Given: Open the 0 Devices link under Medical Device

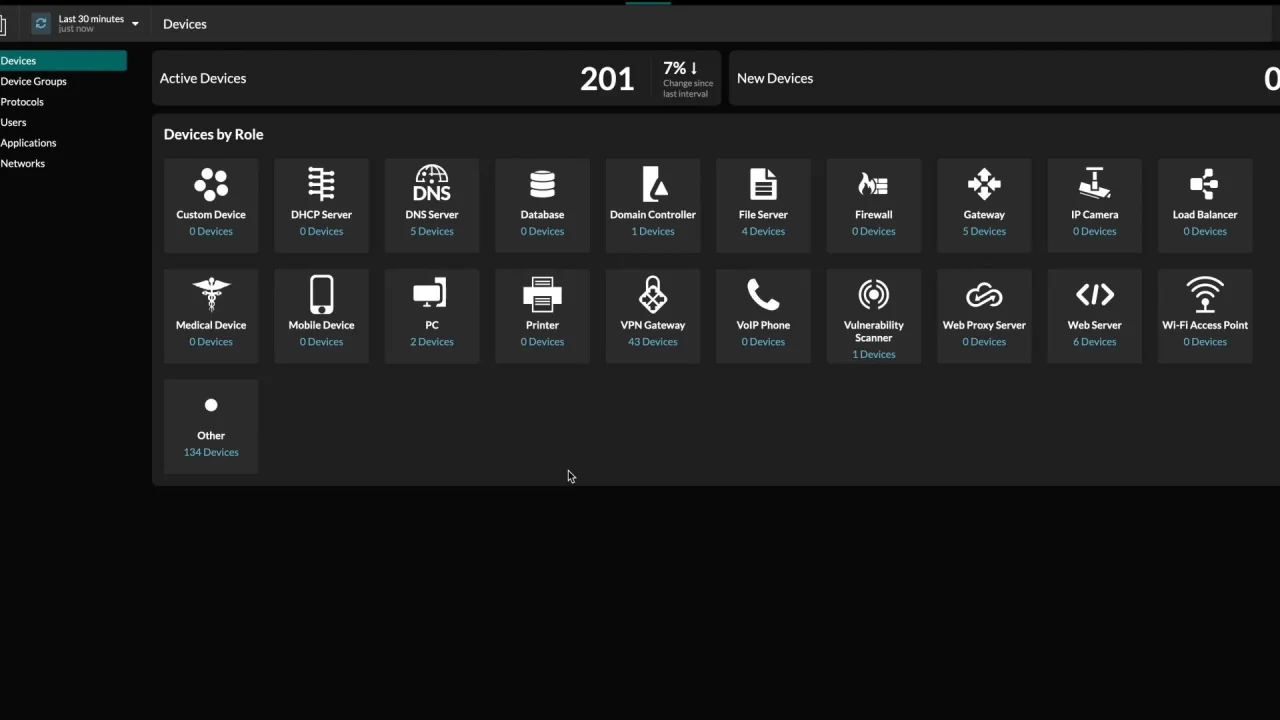Looking at the screenshot, I should [211, 342].
